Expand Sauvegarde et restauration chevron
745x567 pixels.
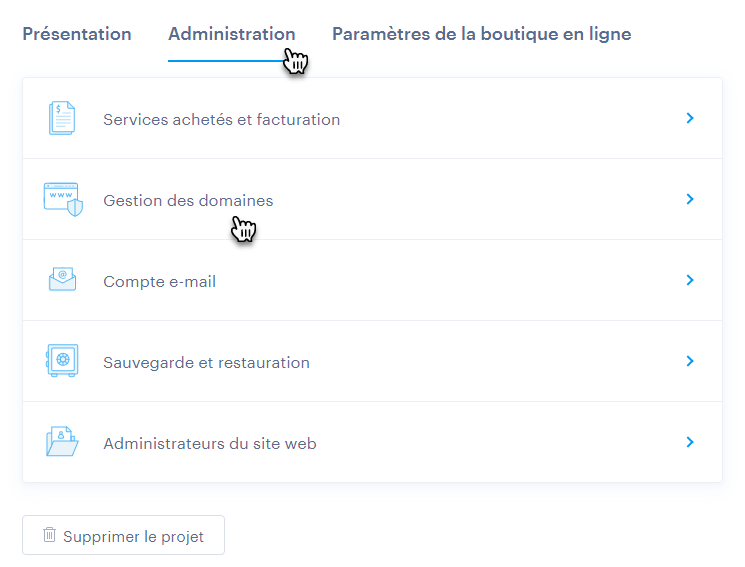(690, 361)
